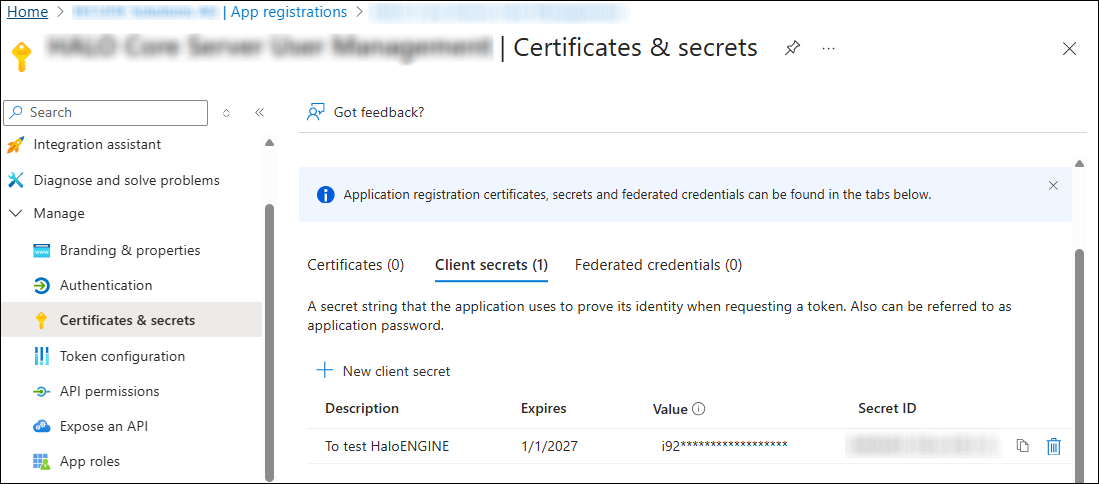This screenshot has height=484, width=1099.
Task: Click the large key icon in header
Action: pos(22,55)
